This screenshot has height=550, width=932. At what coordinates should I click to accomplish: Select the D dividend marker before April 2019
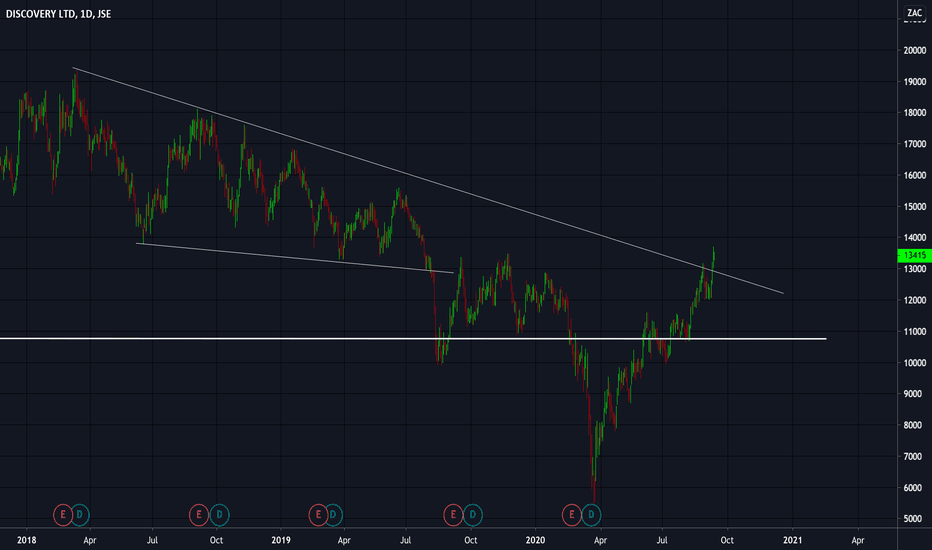coord(333,515)
